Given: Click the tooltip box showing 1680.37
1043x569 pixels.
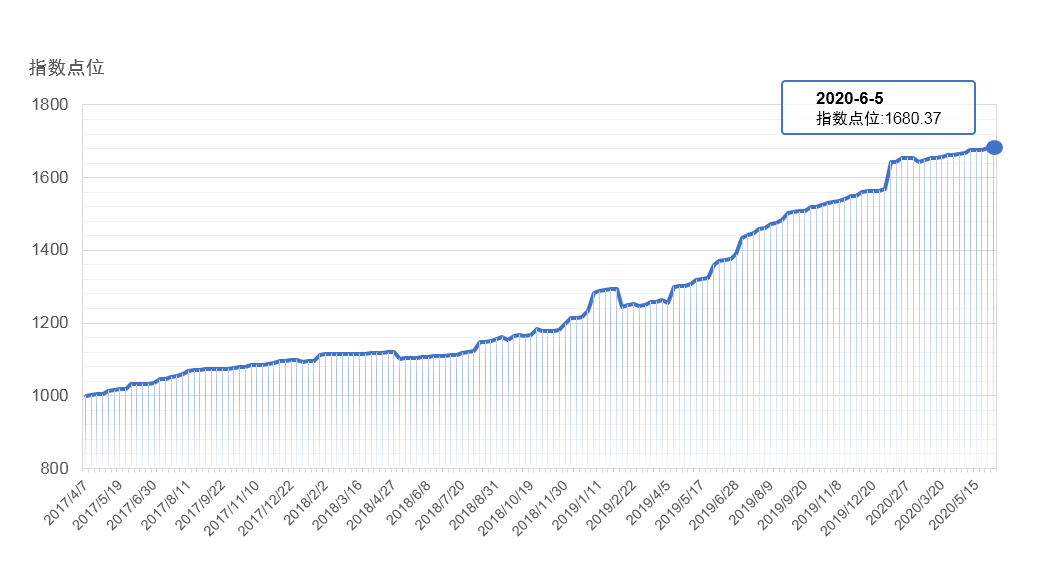Looking at the screenshot, I should point(878,108).
